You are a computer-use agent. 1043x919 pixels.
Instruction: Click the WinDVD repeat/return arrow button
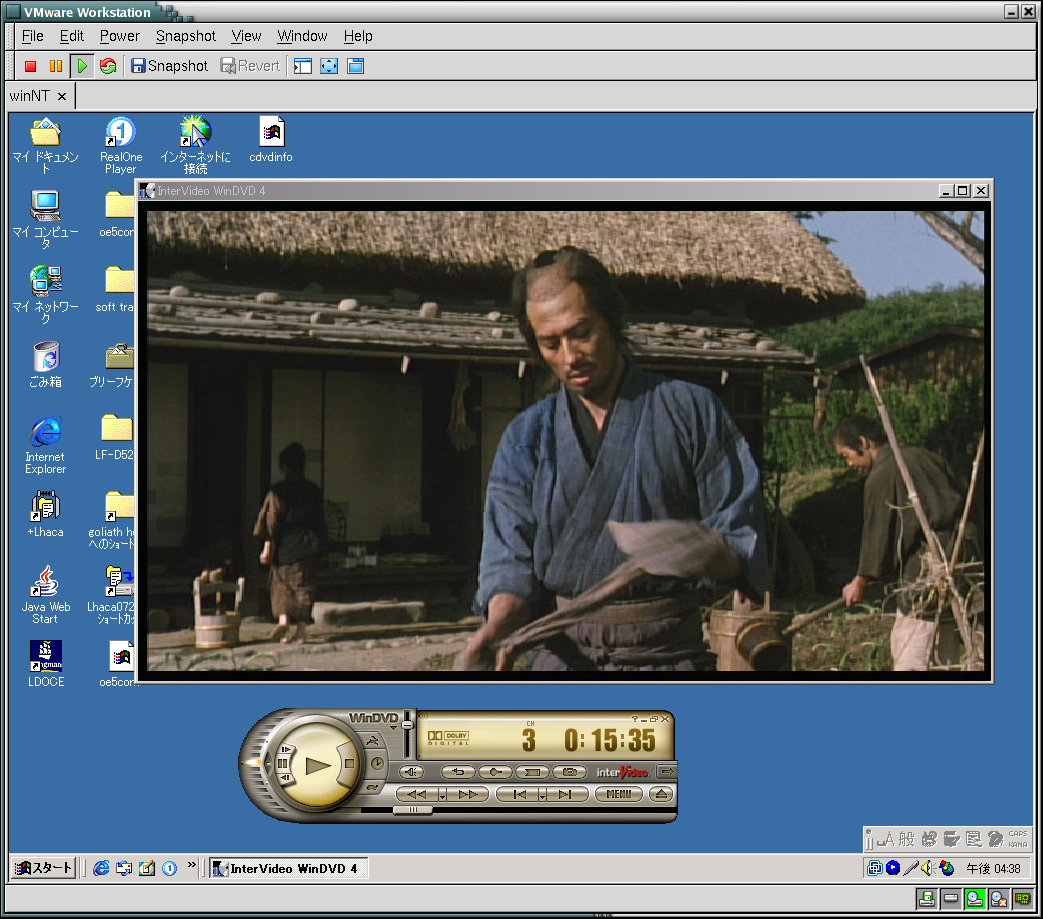458,772
